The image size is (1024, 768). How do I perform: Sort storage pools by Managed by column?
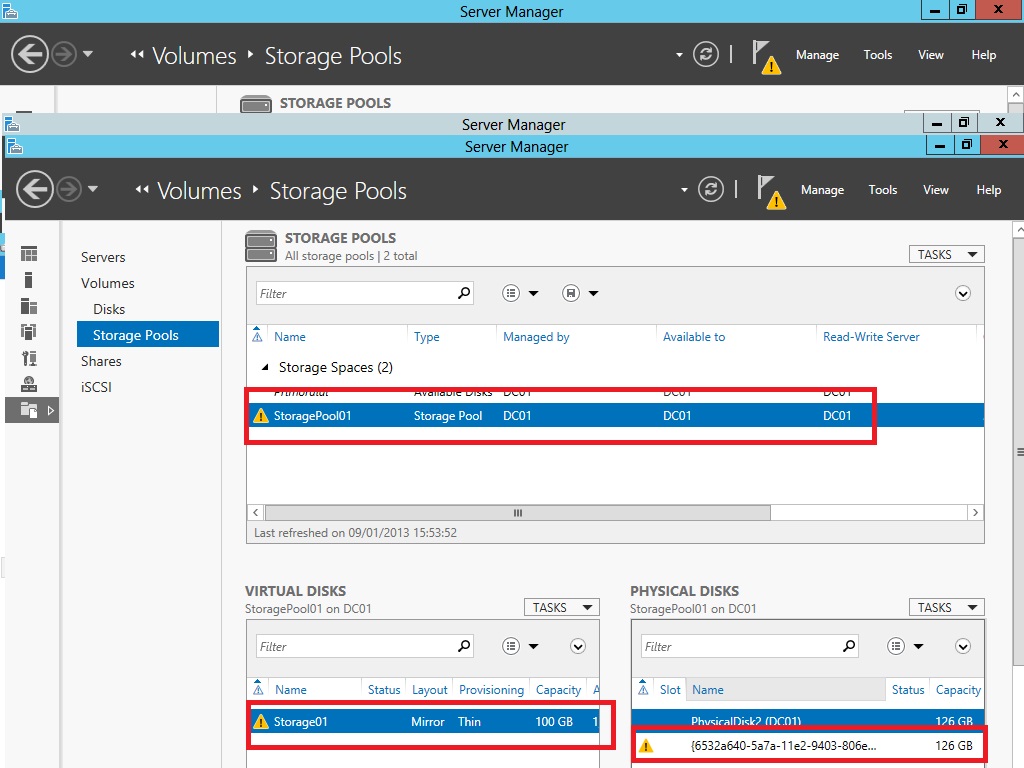click(536, 337)
